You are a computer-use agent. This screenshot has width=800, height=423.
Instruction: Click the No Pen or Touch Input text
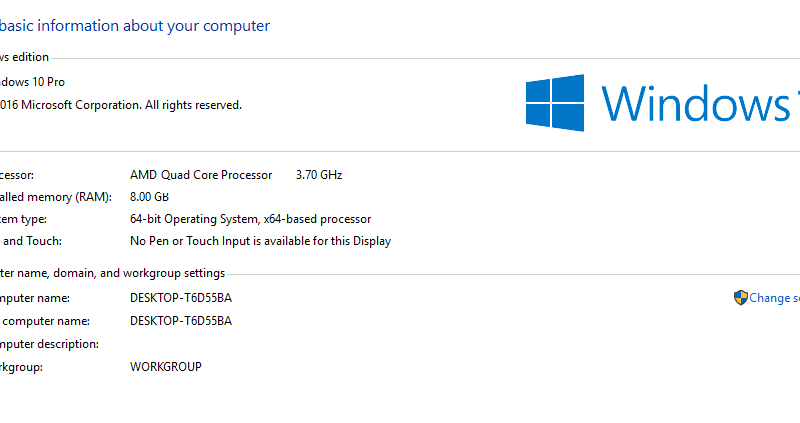tap(260, 241)
